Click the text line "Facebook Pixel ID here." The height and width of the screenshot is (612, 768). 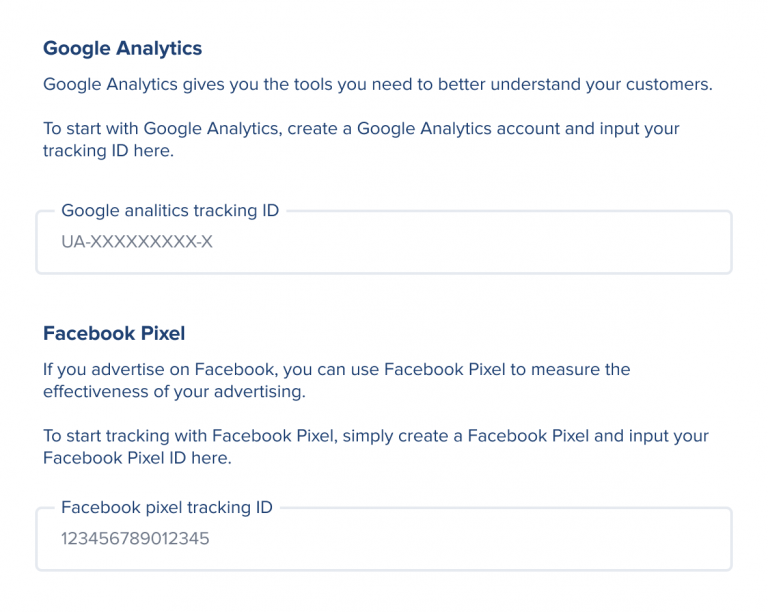137,459
